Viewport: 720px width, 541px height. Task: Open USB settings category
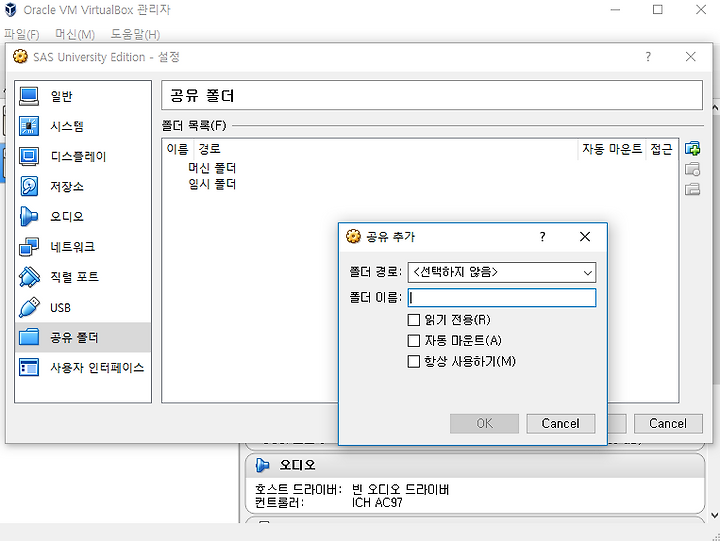(83, 307)
